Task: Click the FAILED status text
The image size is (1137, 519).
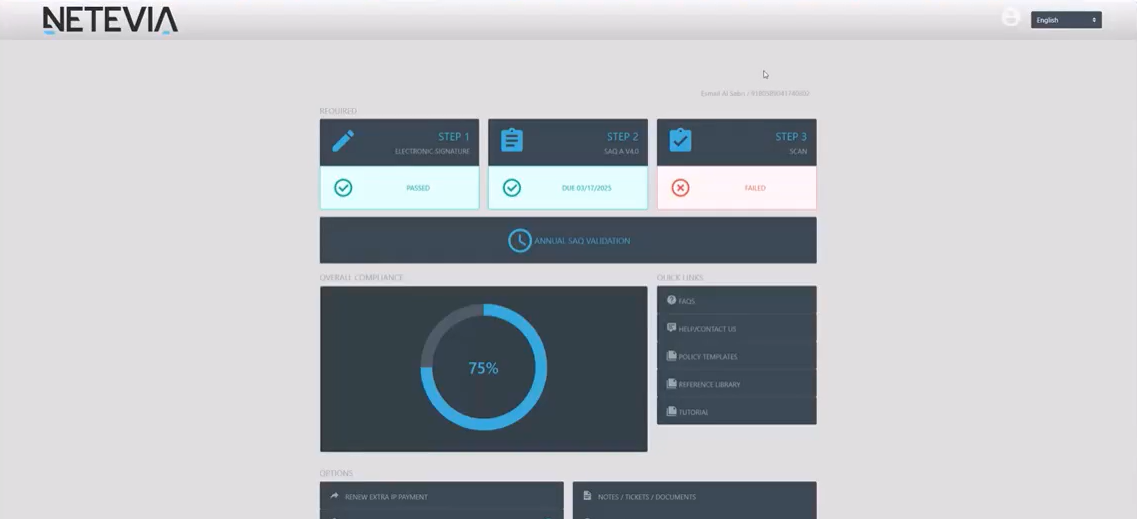Action: pos(755,188)
